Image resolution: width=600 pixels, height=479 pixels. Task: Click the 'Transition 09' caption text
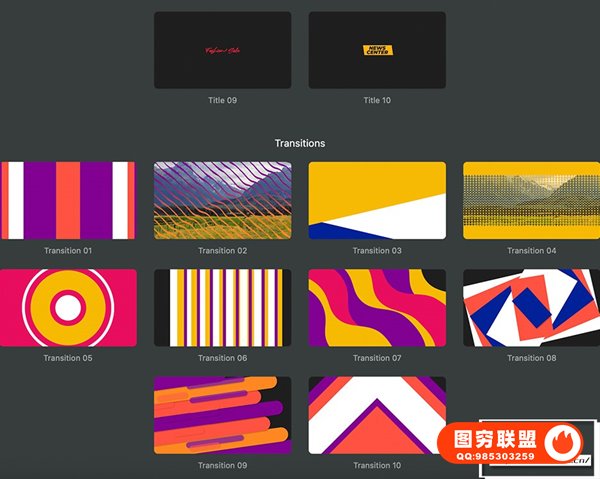tap(222, 466)
